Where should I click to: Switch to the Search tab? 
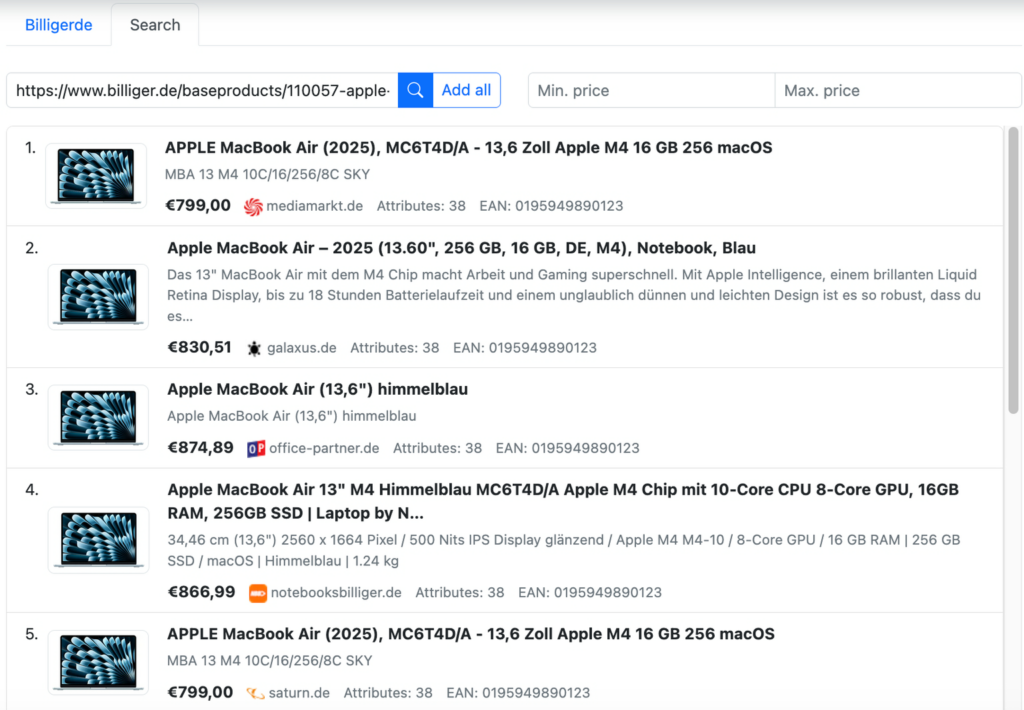coord(155,25)
